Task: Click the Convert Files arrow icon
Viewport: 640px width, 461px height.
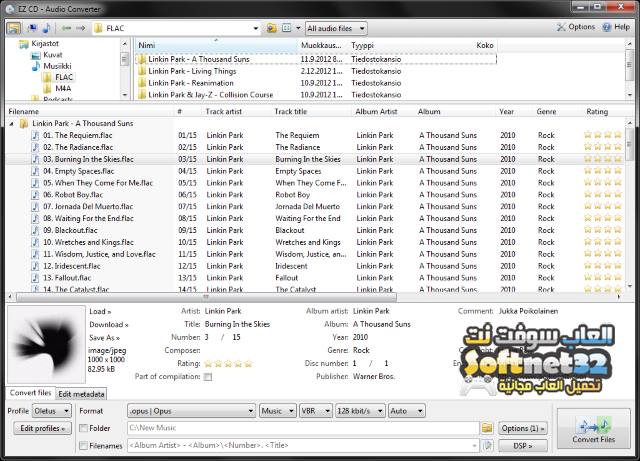Action: click(593, 425)
